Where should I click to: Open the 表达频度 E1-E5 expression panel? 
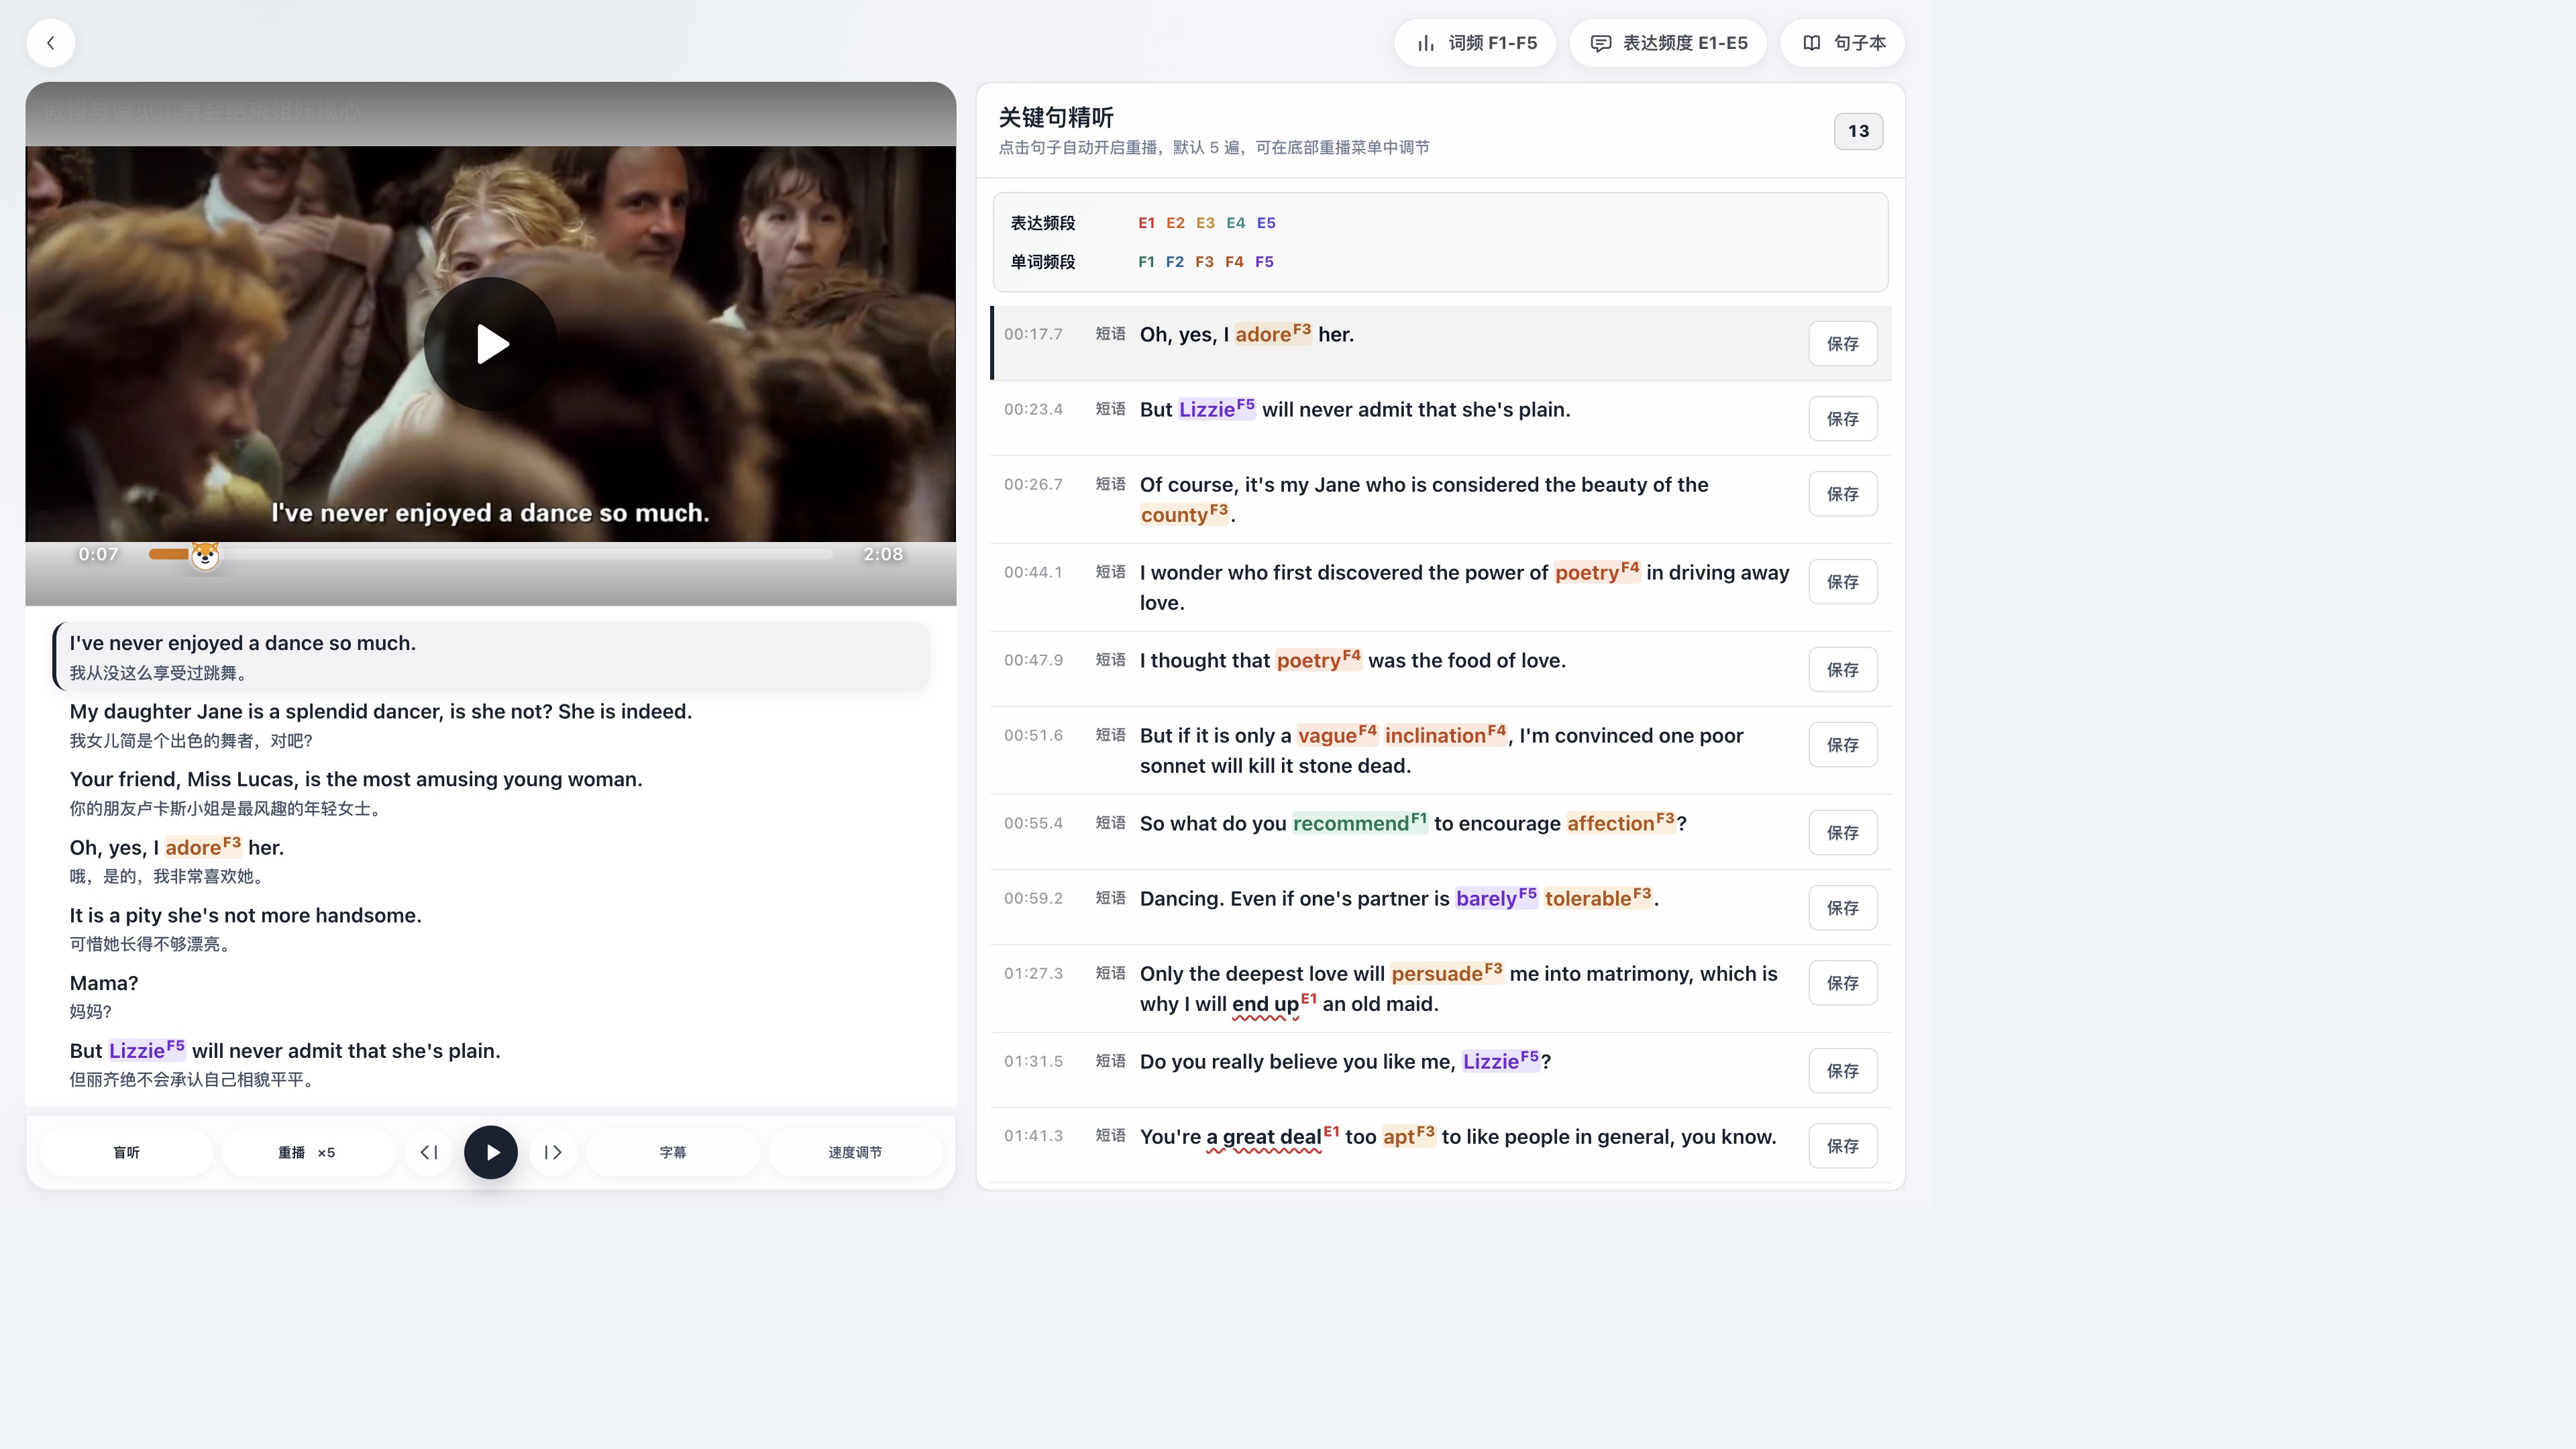[x=1668, y=43]
